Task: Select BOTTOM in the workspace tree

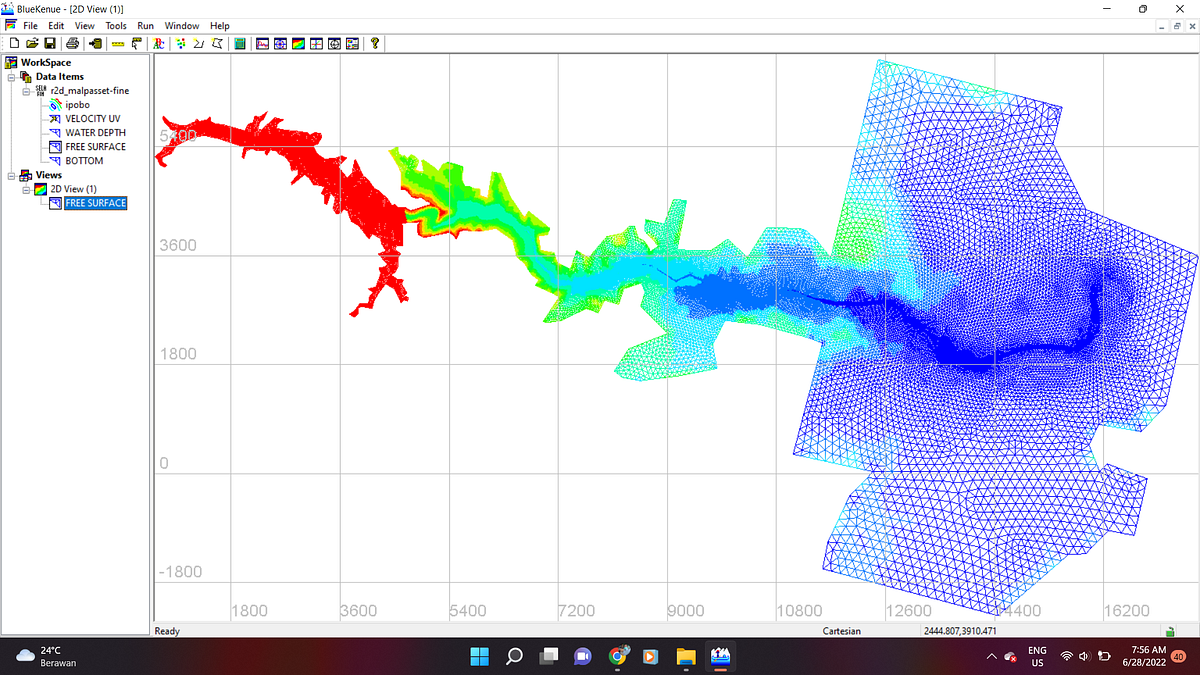Action: tap(84, 161)
